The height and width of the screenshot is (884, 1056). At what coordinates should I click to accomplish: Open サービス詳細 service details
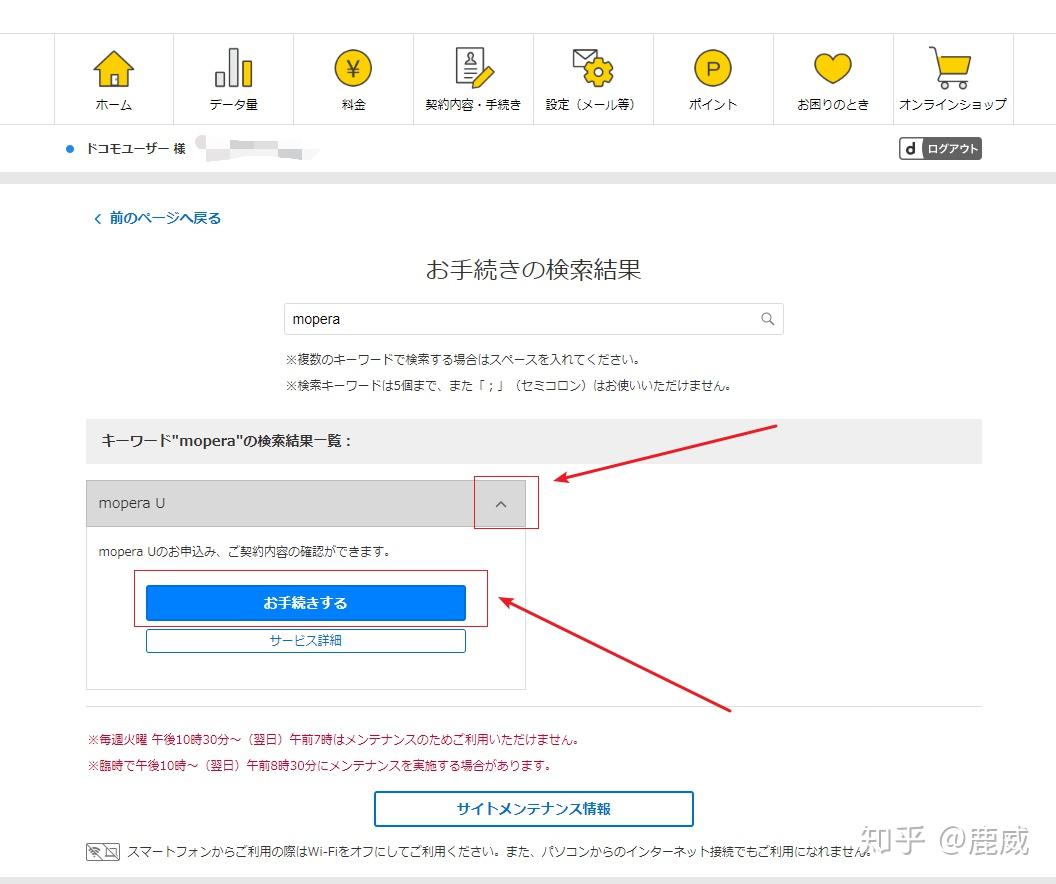[x=305, y=640]
